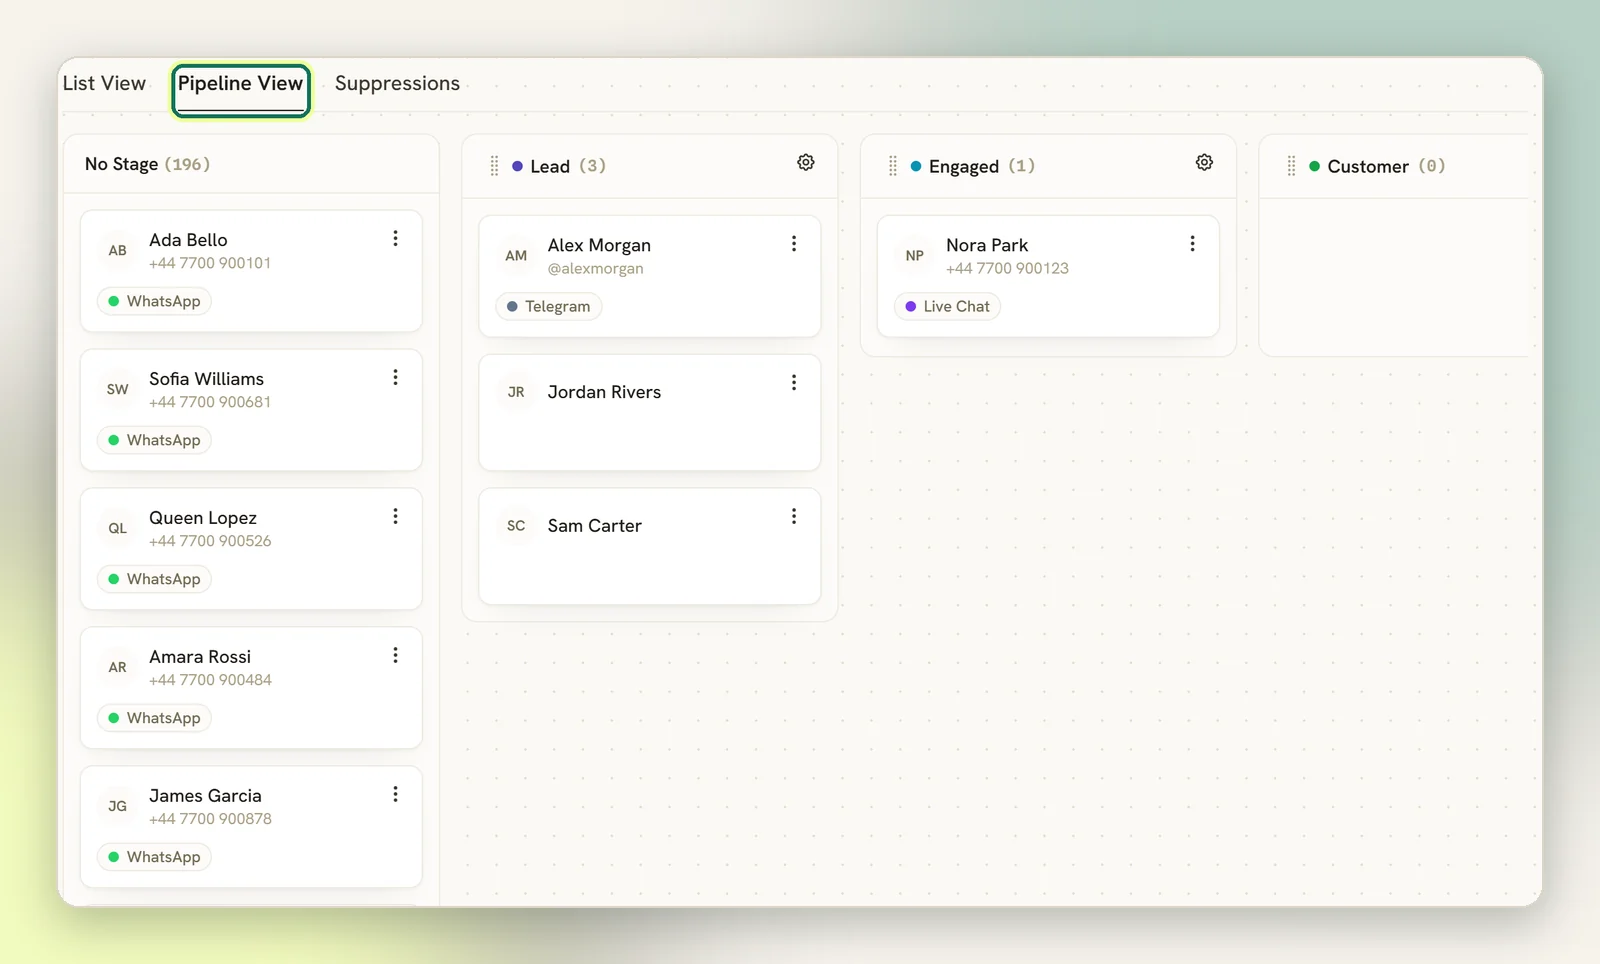Open the three-dot menu for Nora Park
Viewport: 1600px width, 964px height.
[x=1192, y=244]
